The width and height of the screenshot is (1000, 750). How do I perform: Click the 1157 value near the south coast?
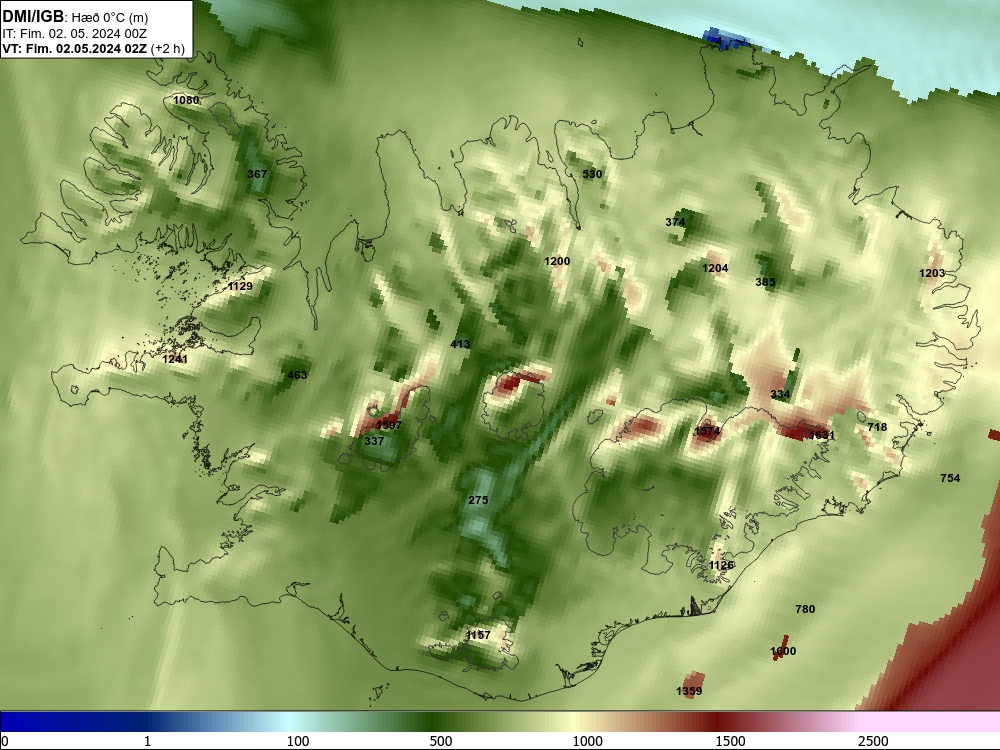pos(478,635)
